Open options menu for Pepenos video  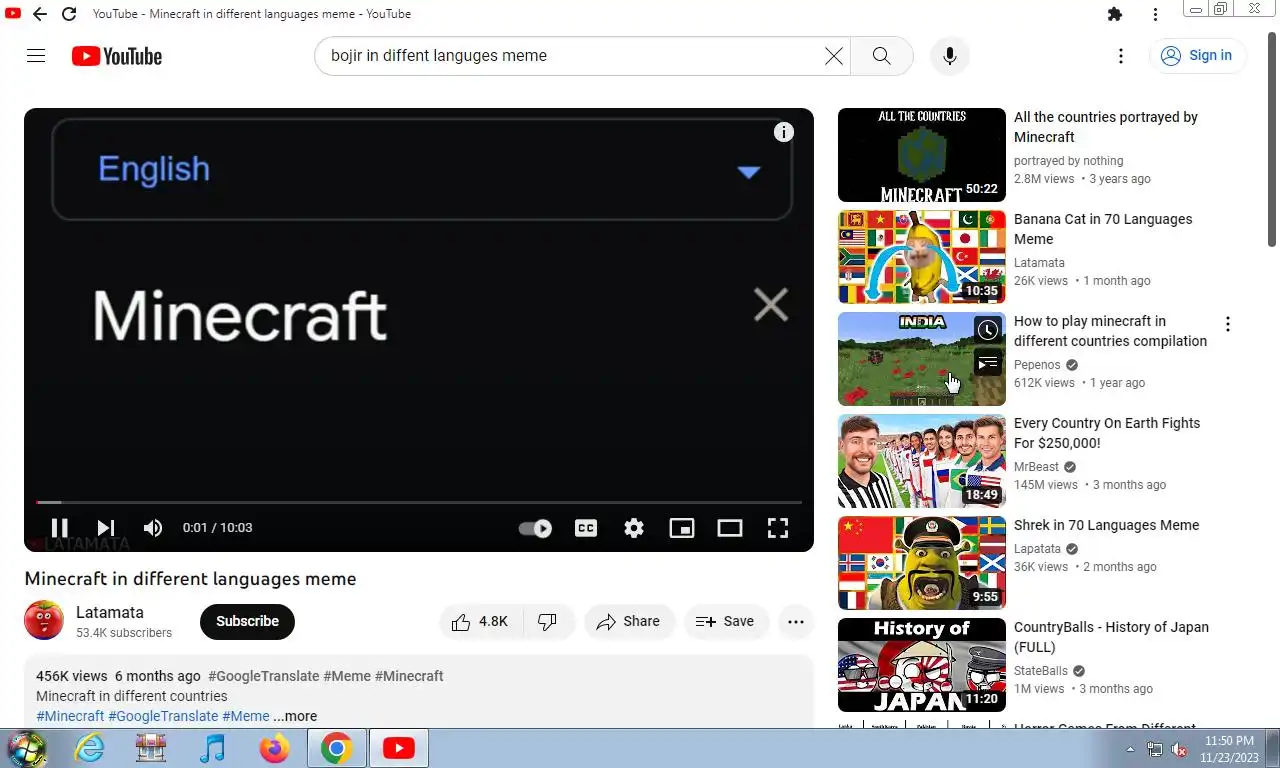1227,324
